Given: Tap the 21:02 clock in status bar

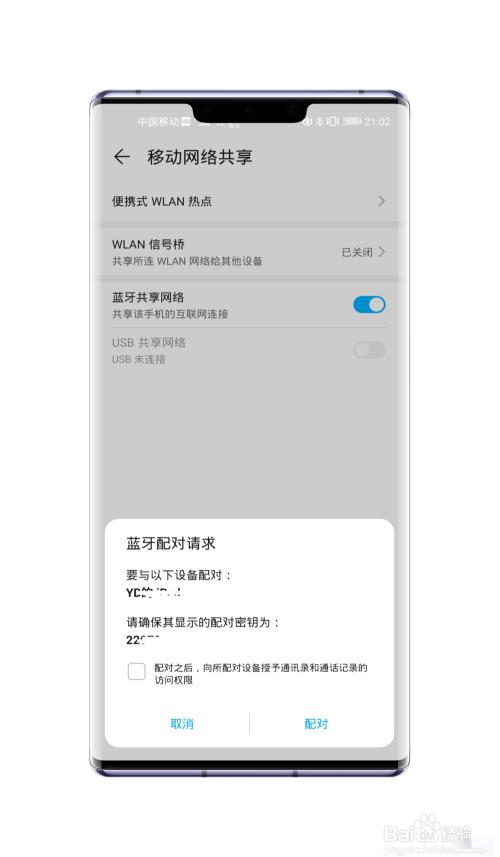Looking at the screenshot, I should [x=378, y=121].
